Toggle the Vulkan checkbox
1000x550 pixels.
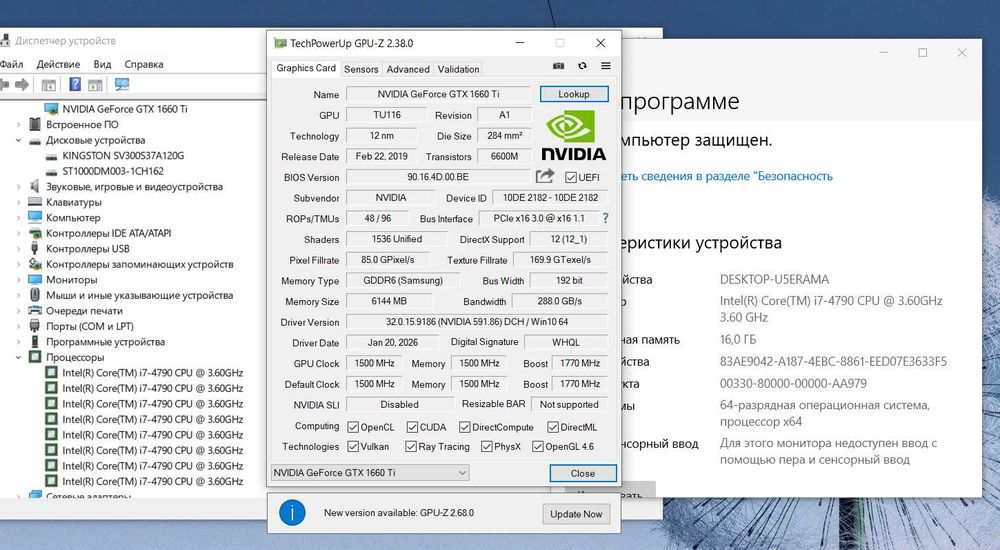353,446
